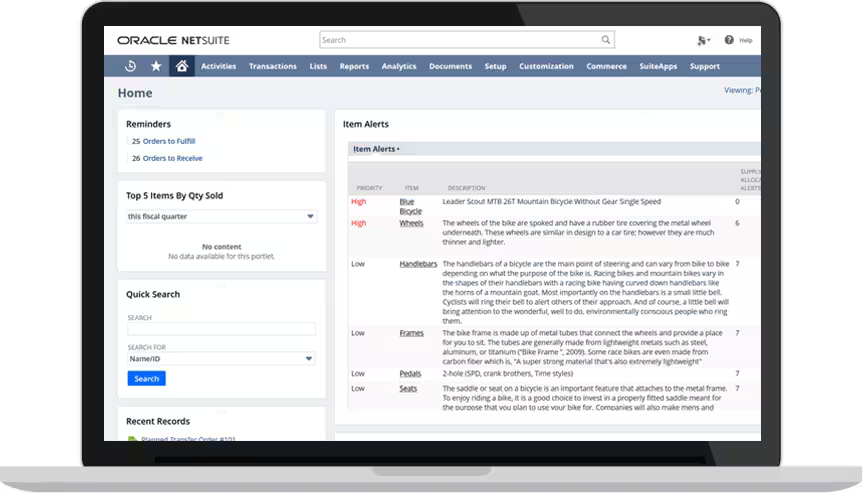Expand the this fiscal quarter dropdown
This screenshot has width=863, height=493.
[x=221, y=216]
